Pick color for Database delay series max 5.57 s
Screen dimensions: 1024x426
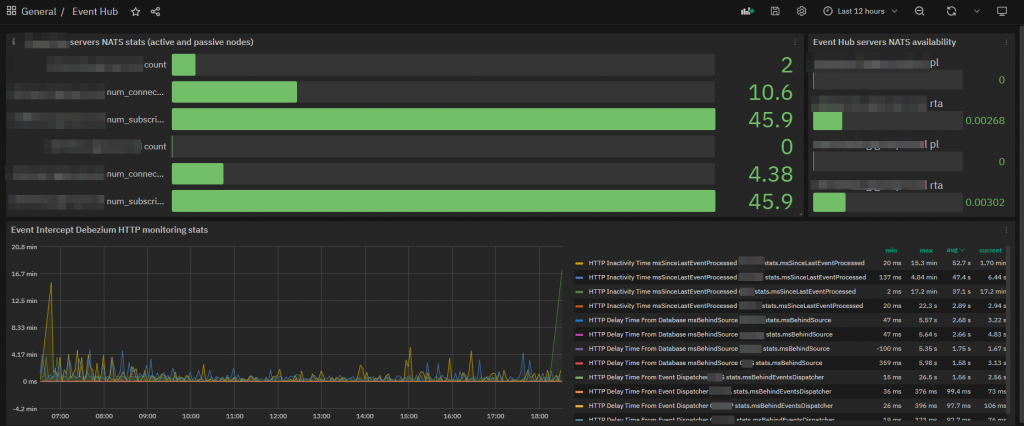tap(579, 320)
